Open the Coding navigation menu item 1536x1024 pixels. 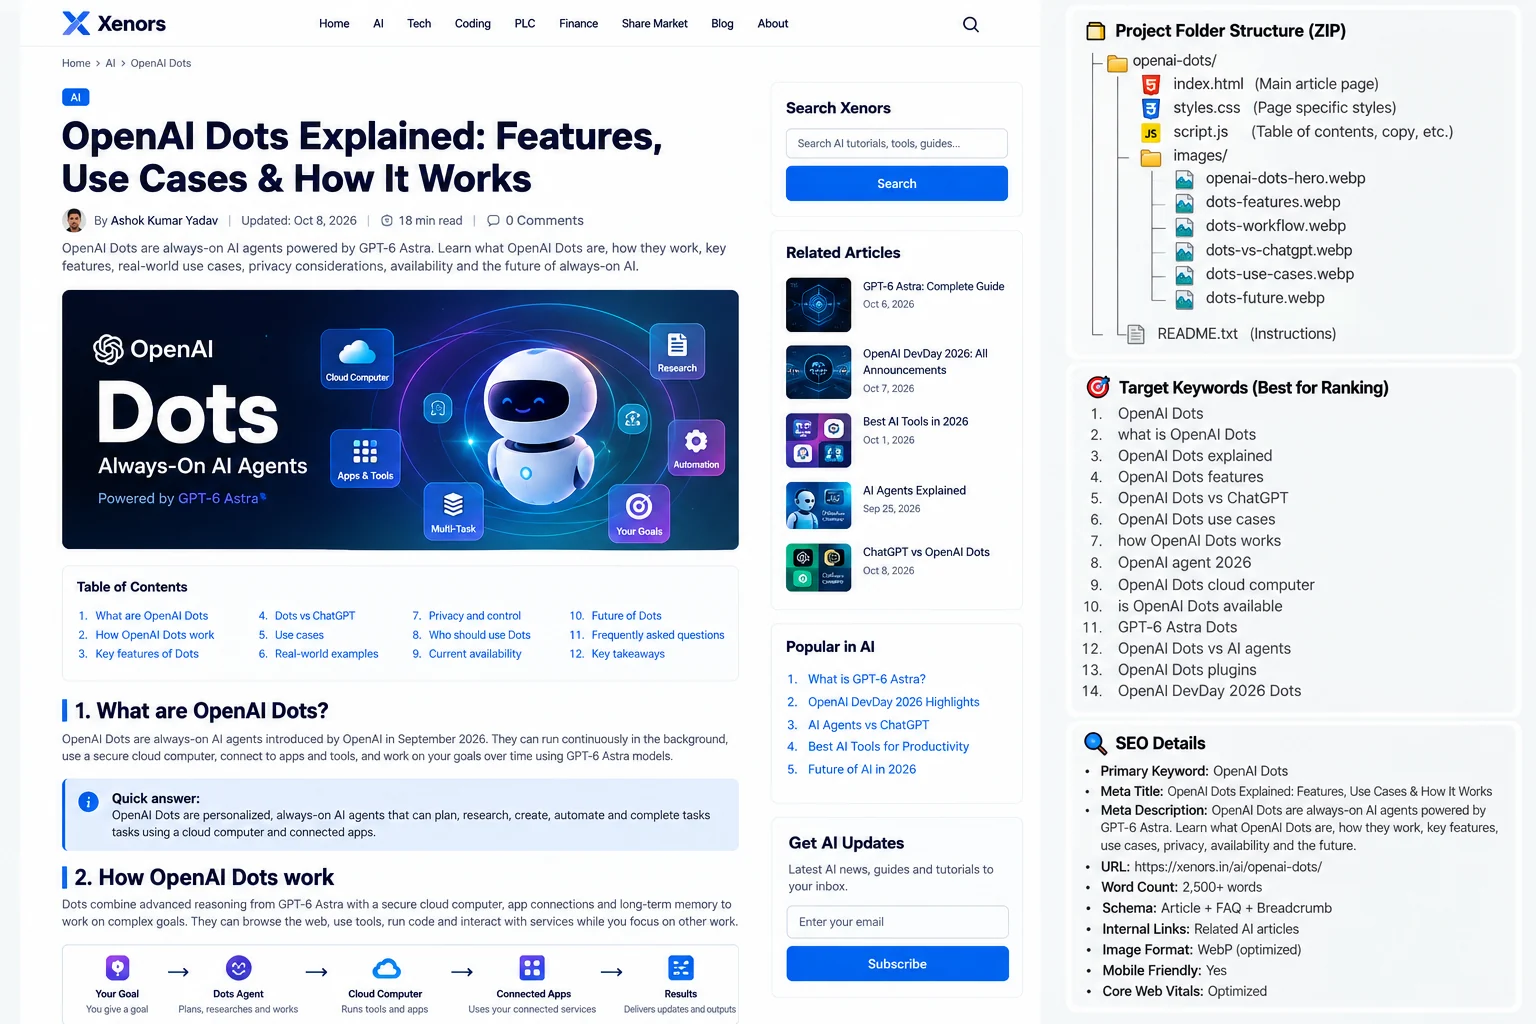tap(473, 24)
